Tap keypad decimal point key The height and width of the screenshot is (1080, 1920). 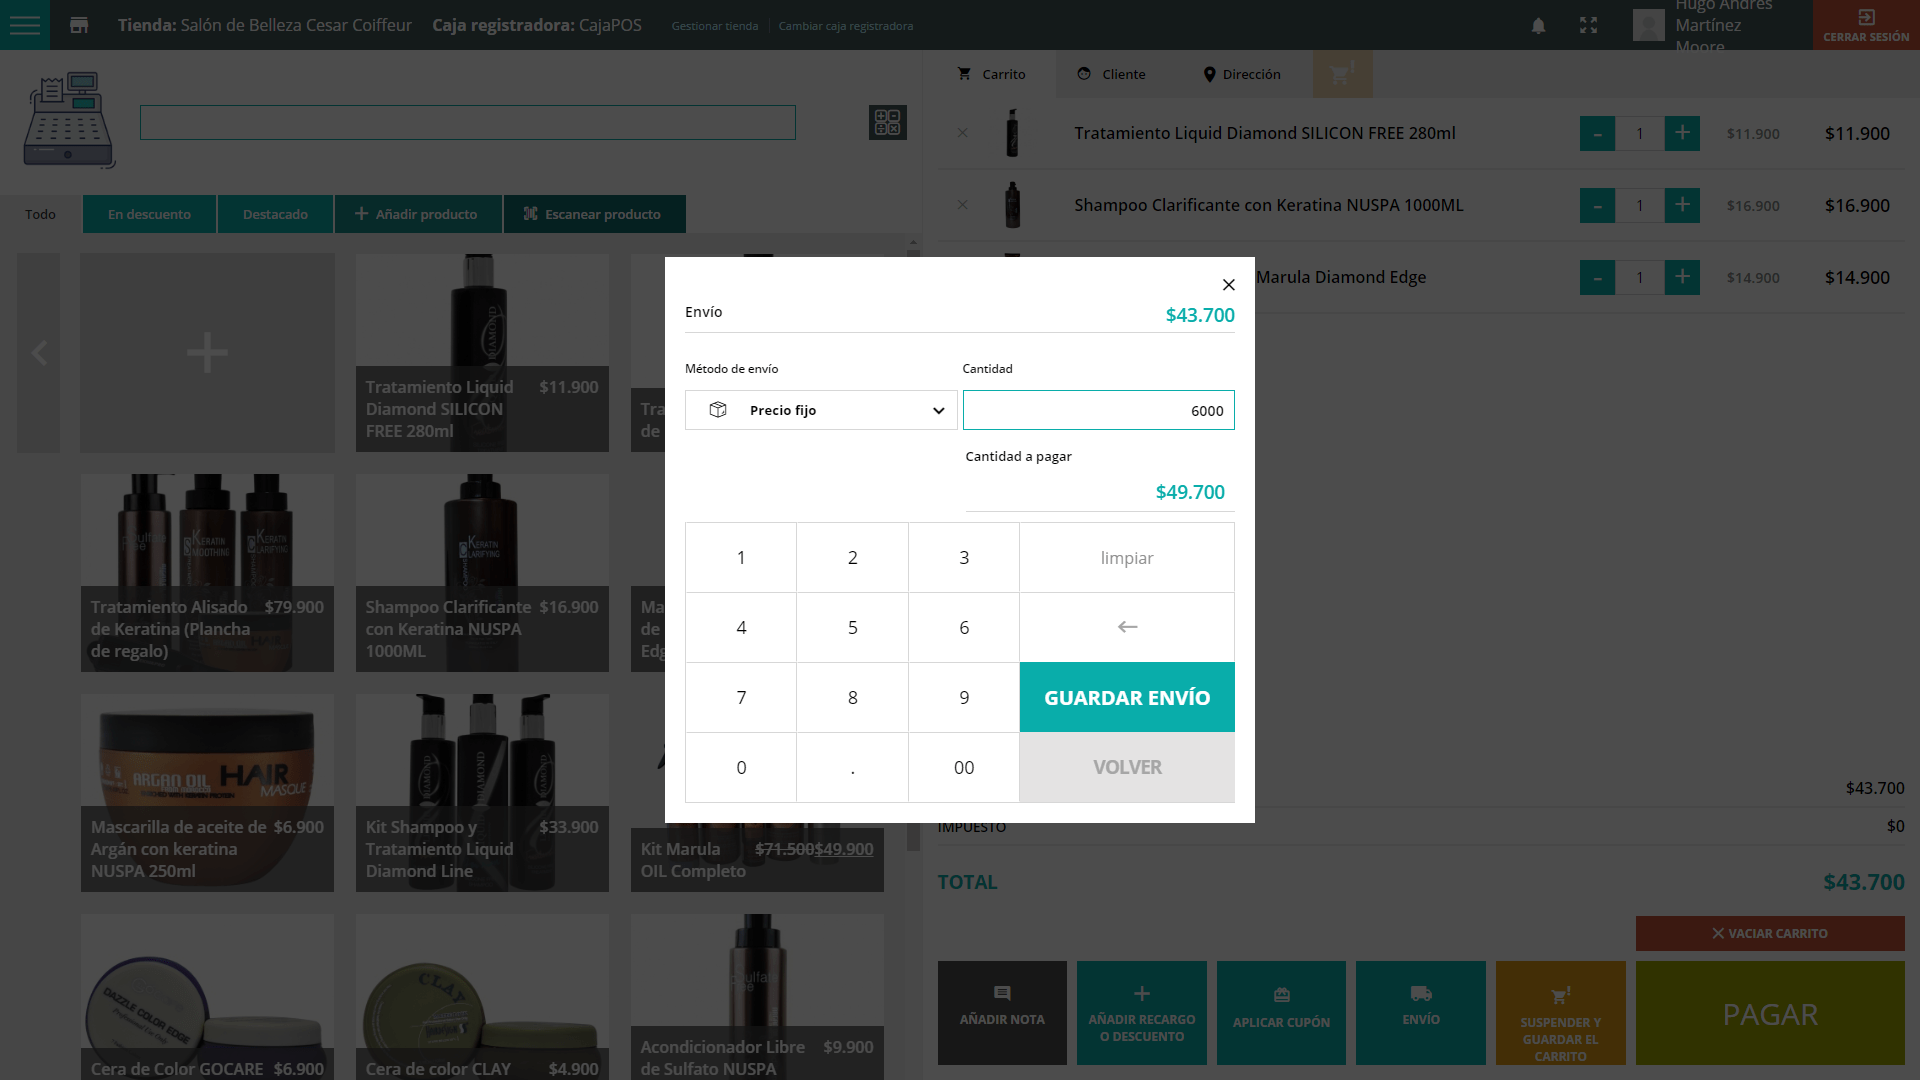(x=852, y=767)
